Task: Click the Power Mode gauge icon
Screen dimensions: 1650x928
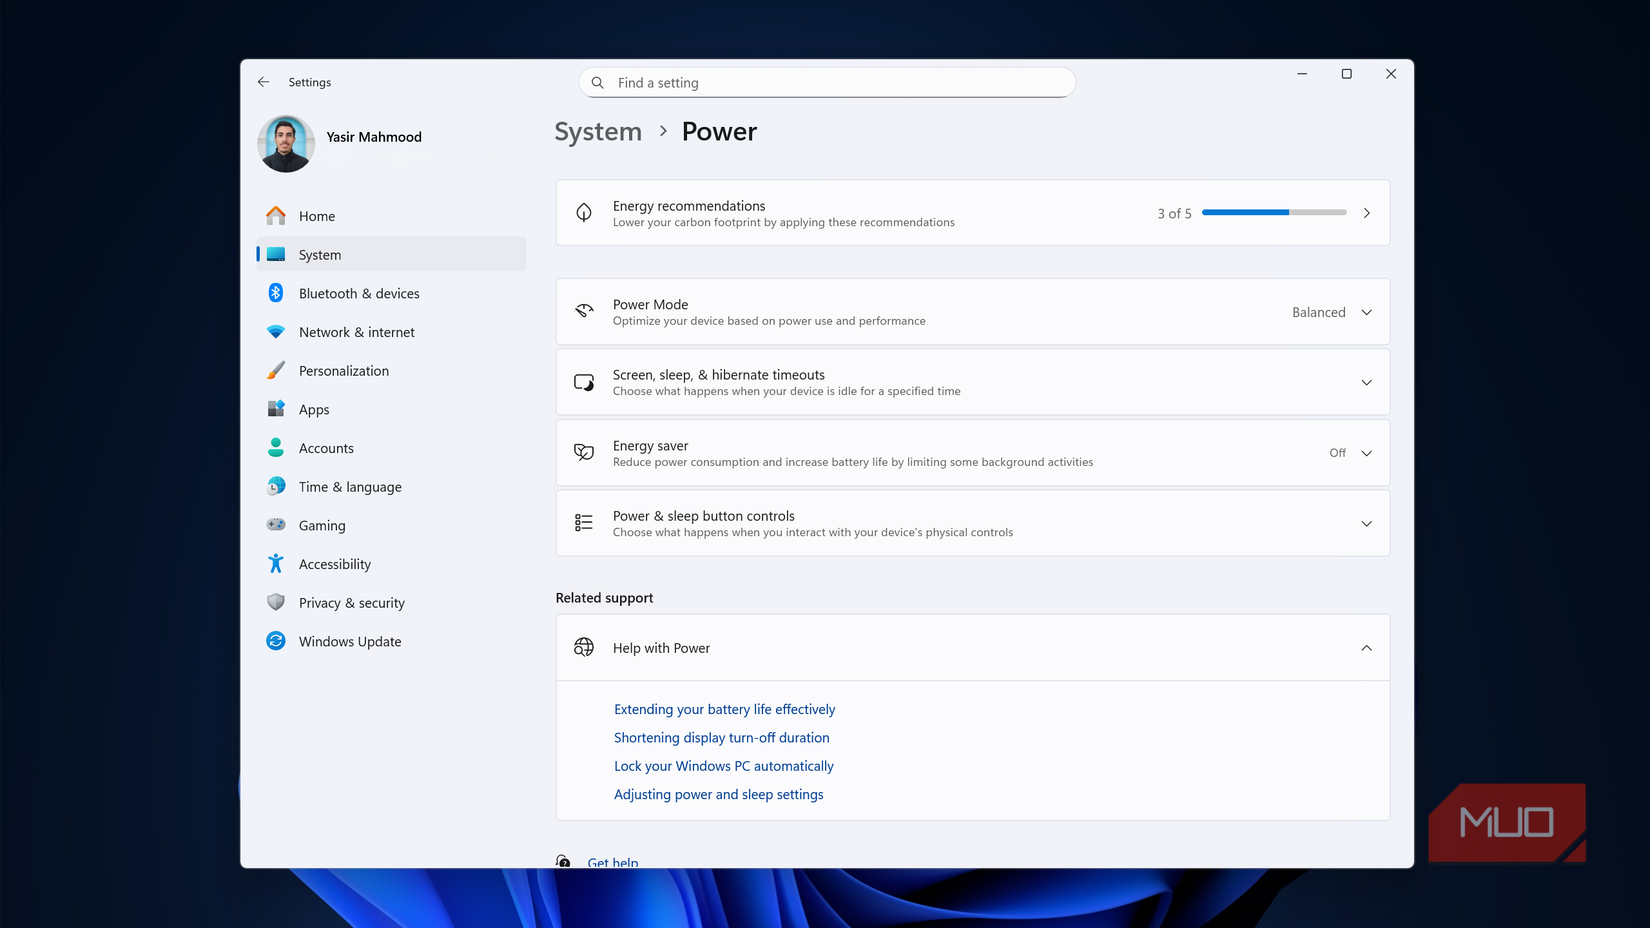Action: pos(584,312)
